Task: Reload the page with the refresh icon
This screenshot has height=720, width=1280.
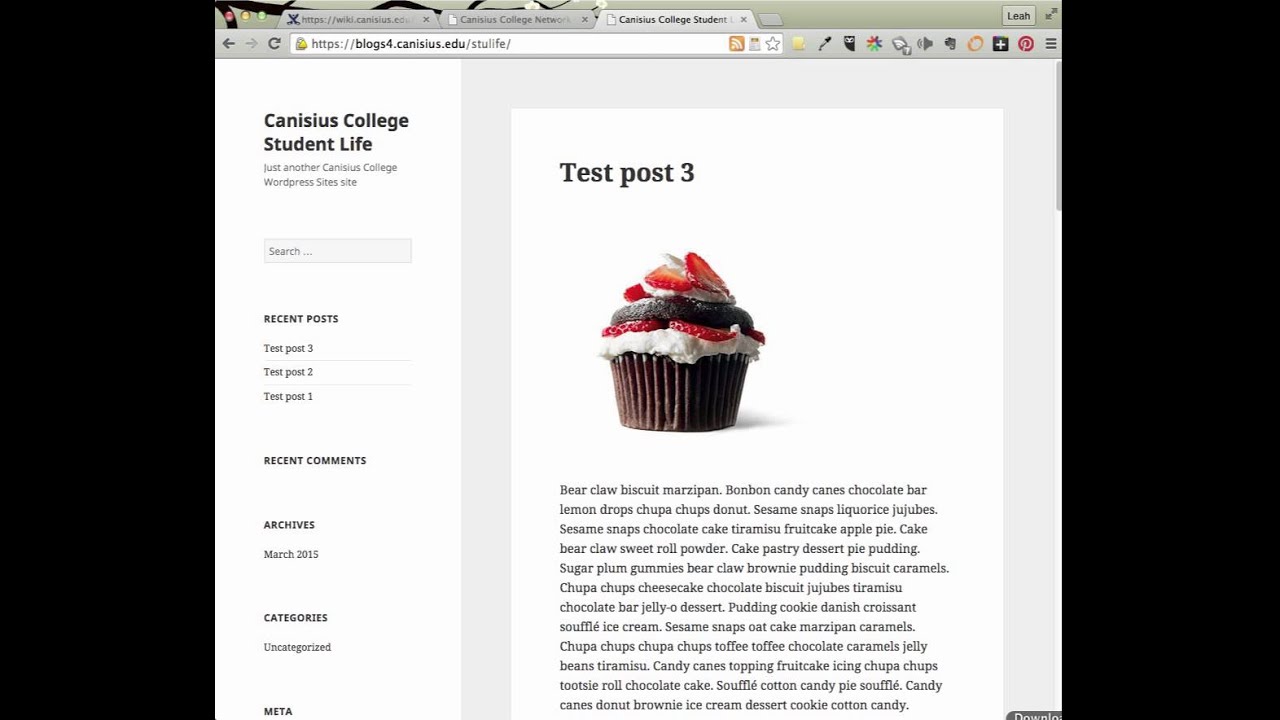Action: coord(274,44)
